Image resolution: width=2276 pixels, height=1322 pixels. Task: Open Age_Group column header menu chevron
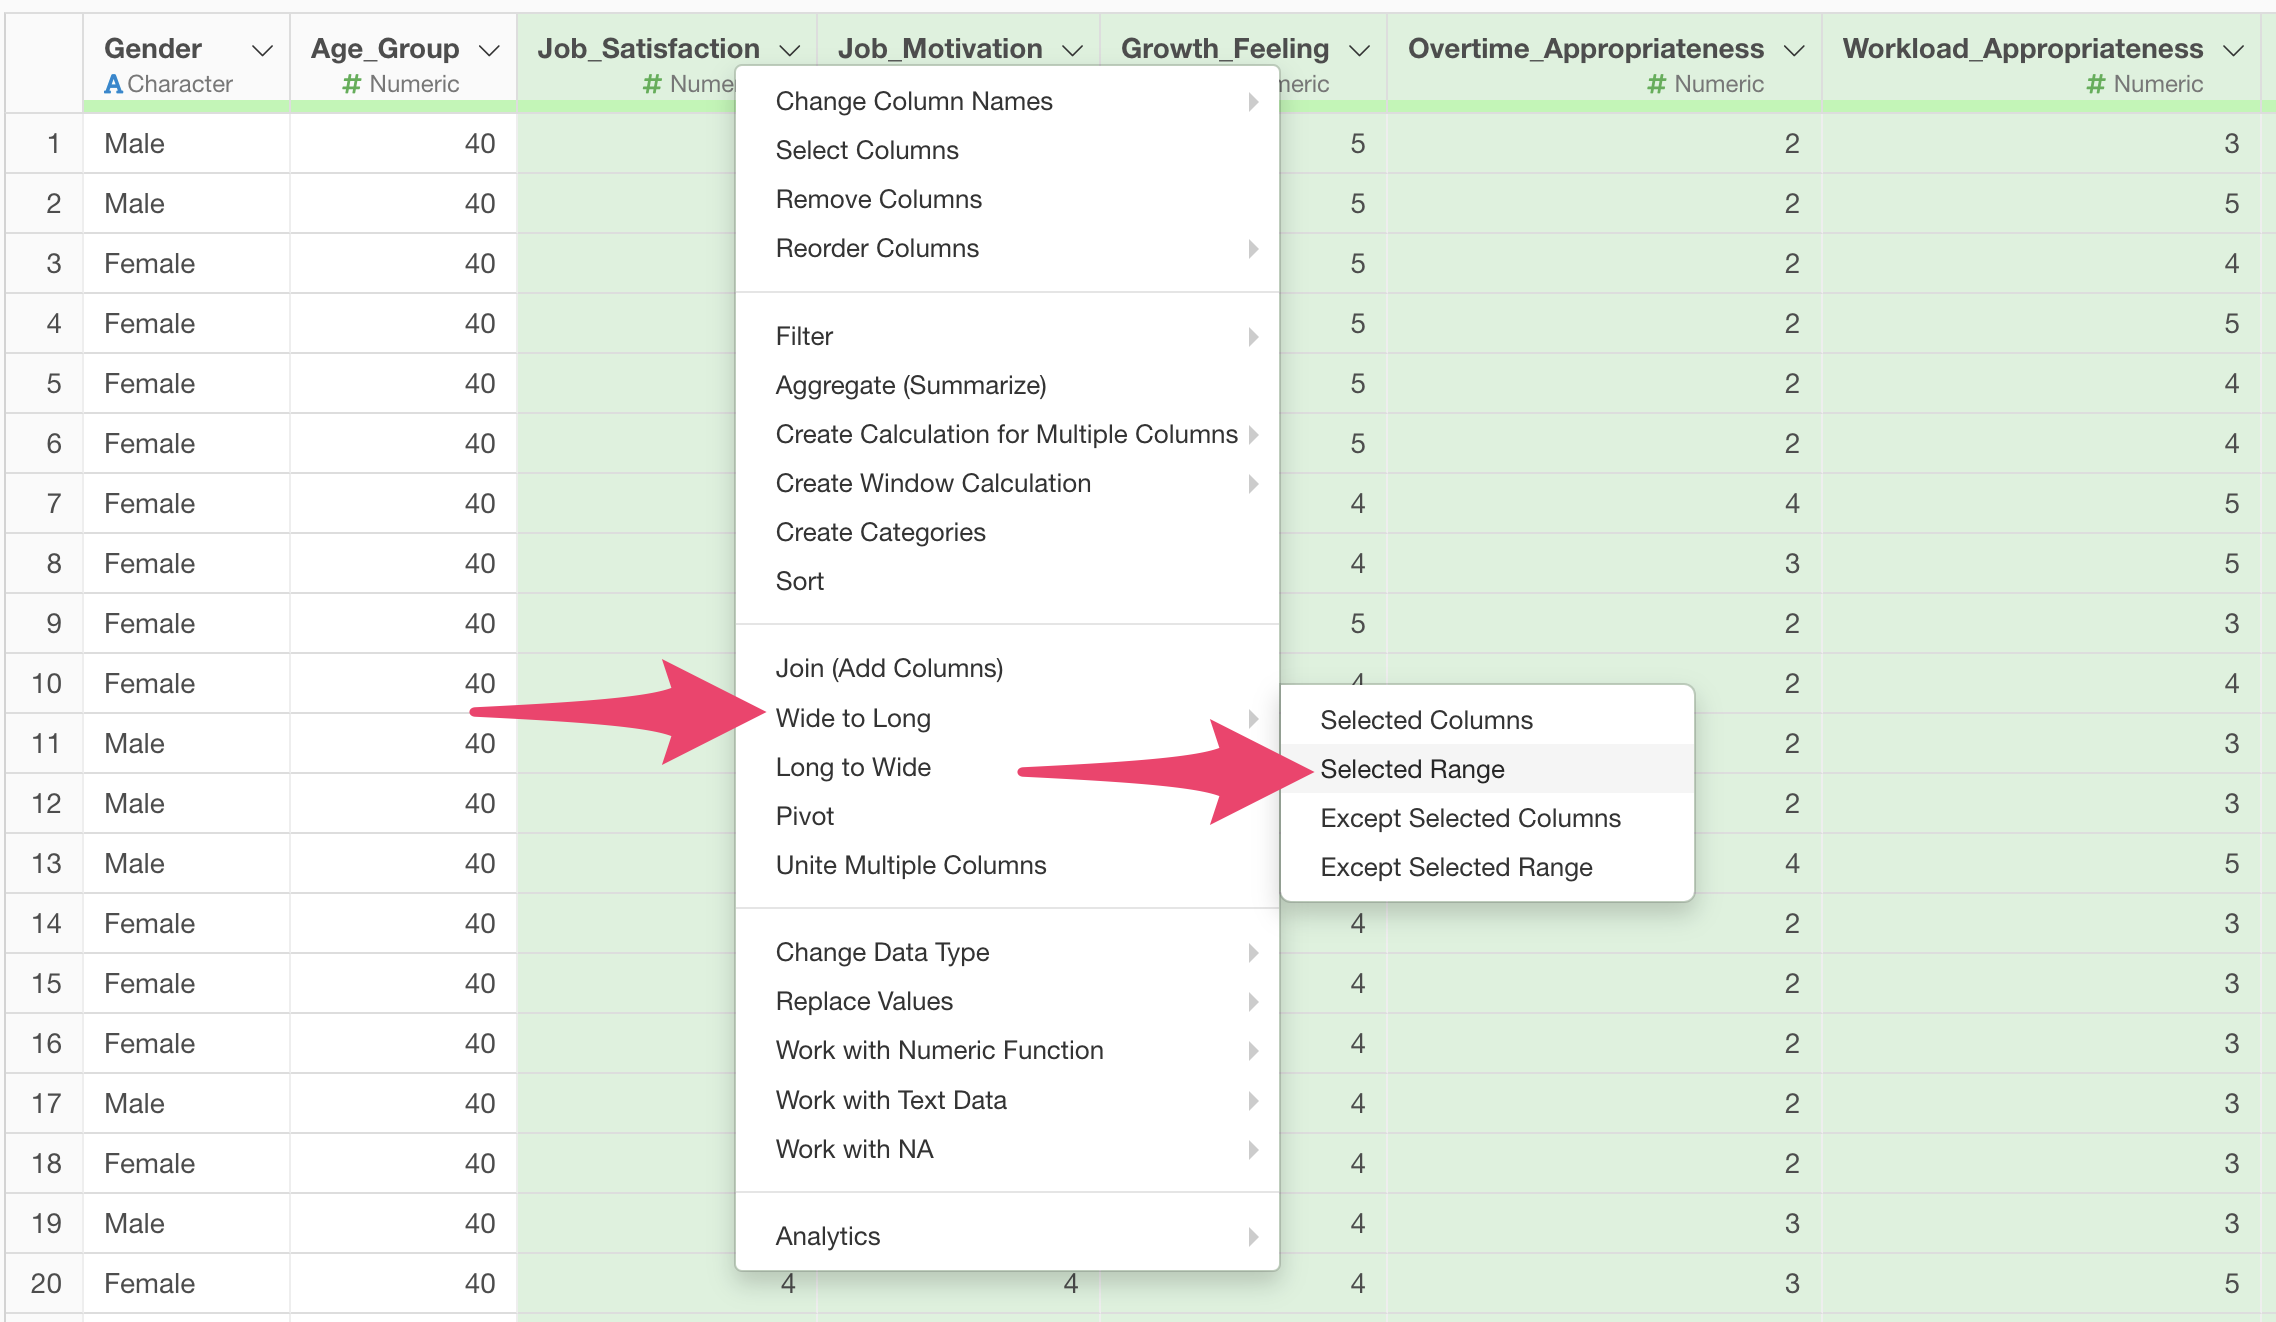(489, 50)
